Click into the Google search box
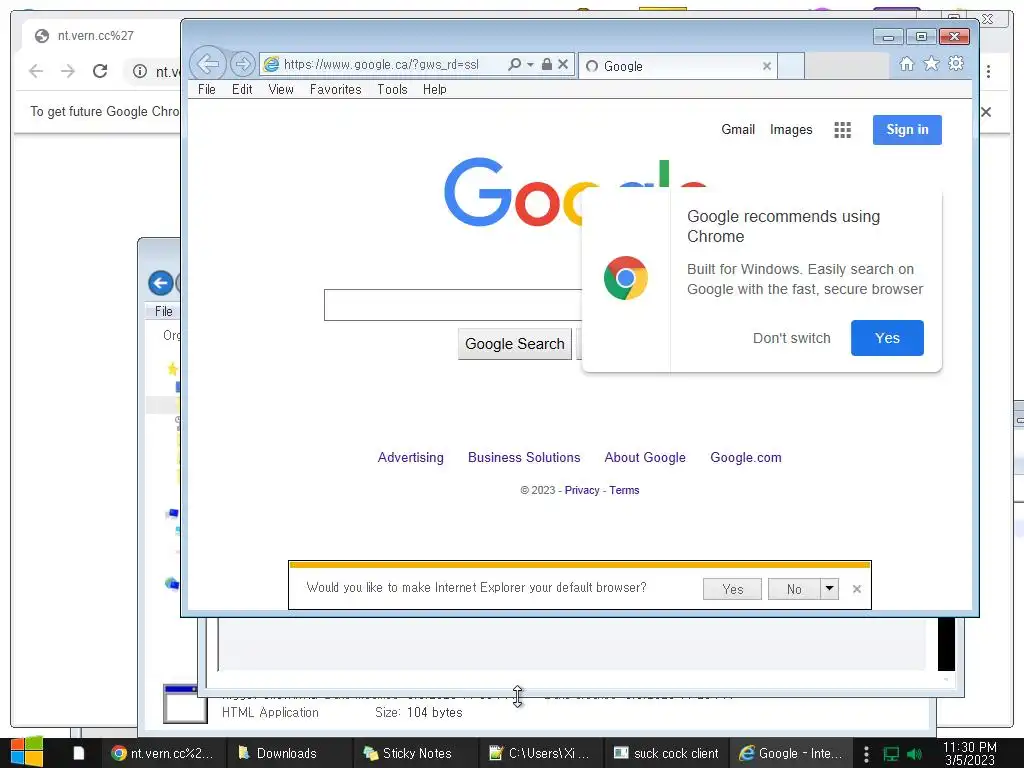 [453, 305]
